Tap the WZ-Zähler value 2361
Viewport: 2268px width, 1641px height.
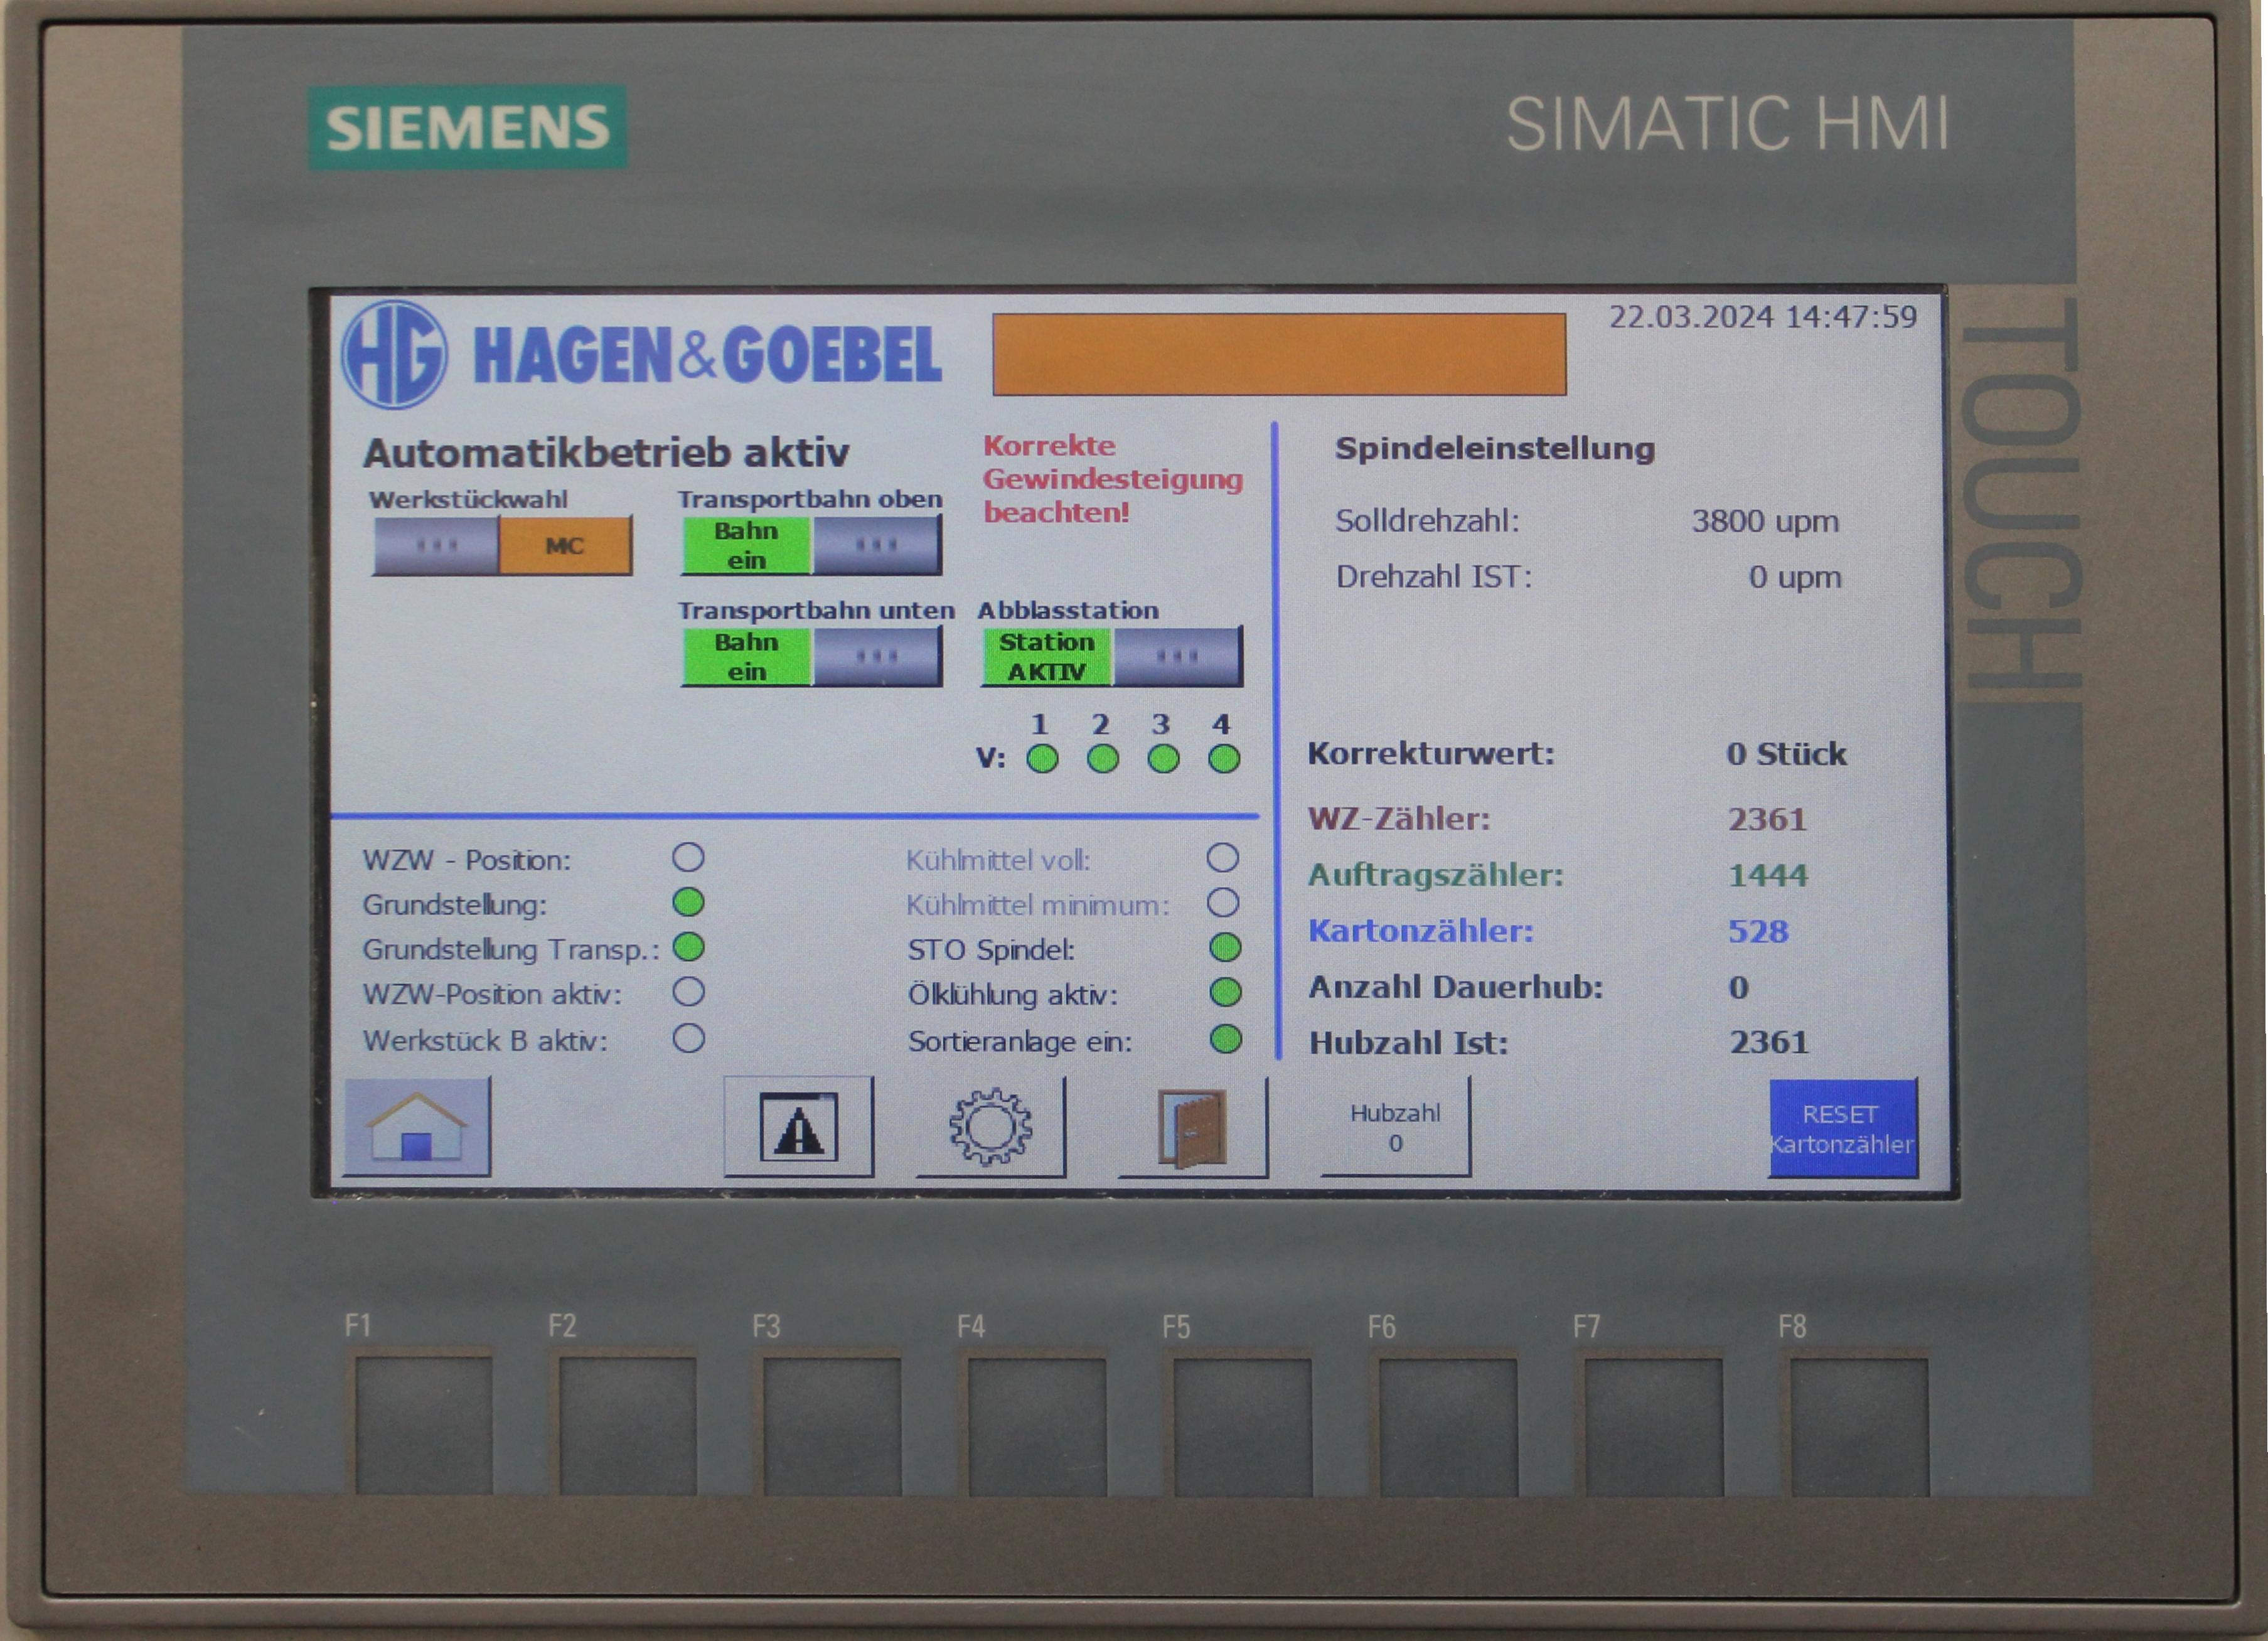[x=1767, y=820]
